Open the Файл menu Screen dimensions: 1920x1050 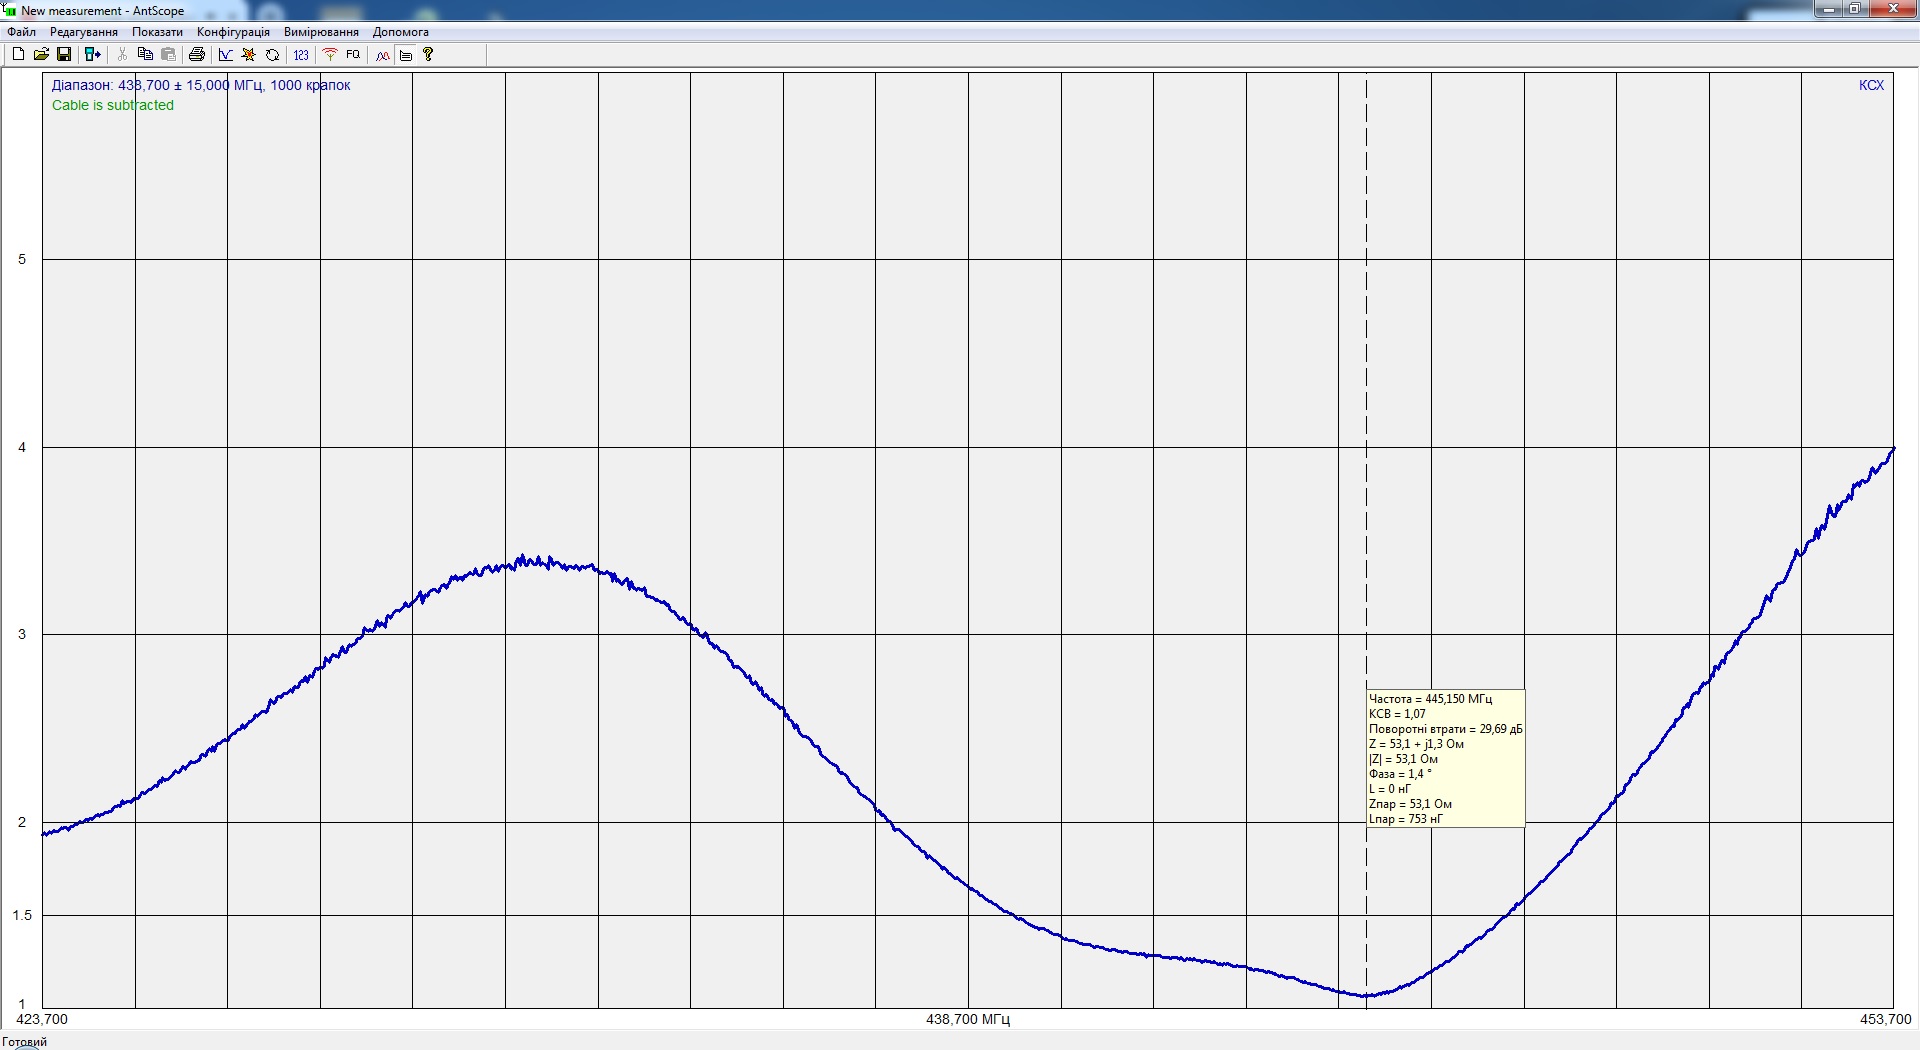point(21,32)
